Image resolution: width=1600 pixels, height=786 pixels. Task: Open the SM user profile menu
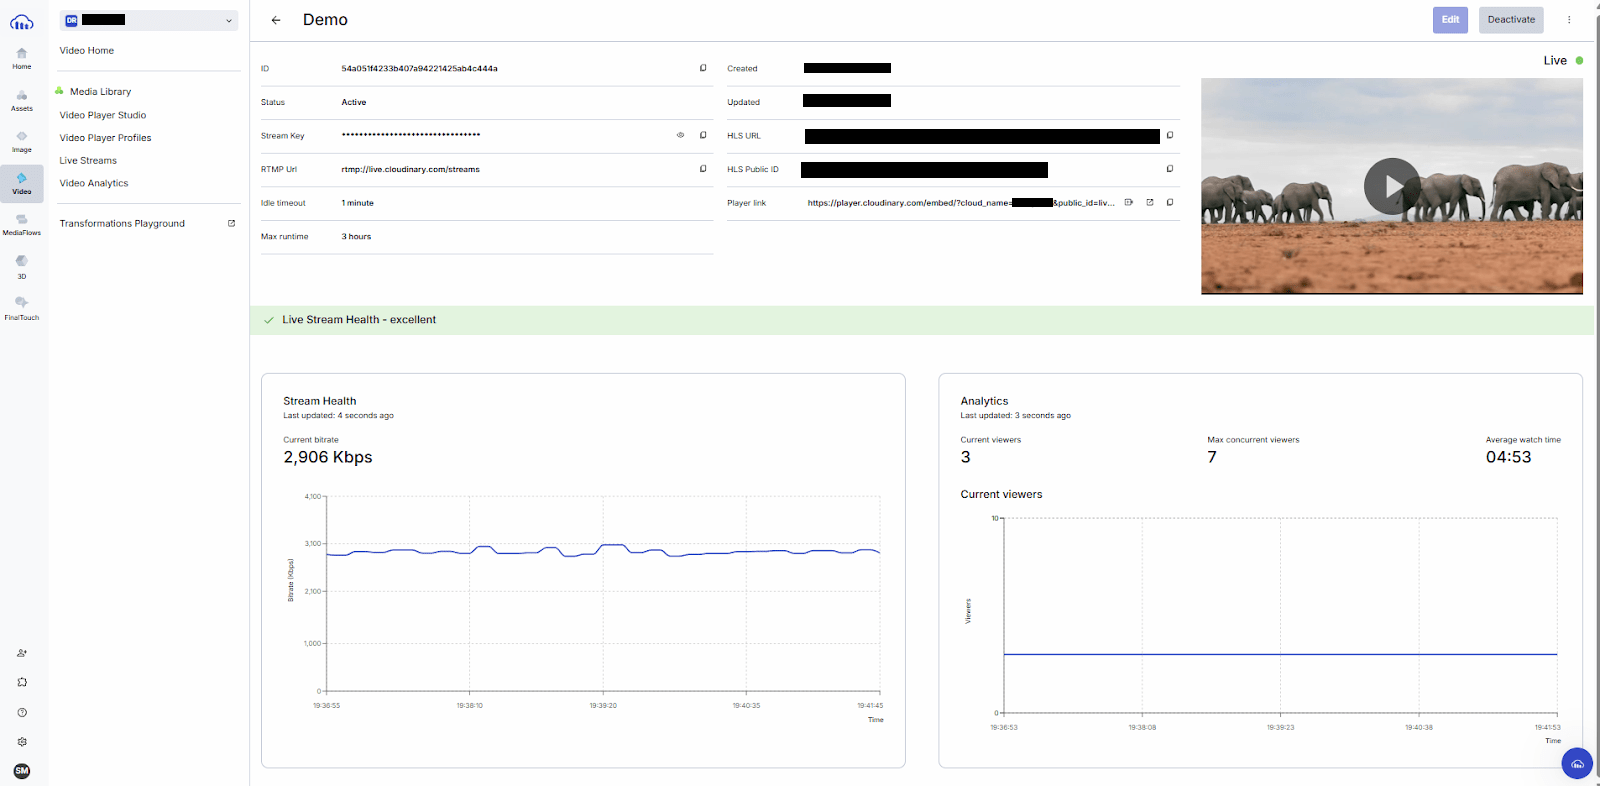tap(22, 771)
